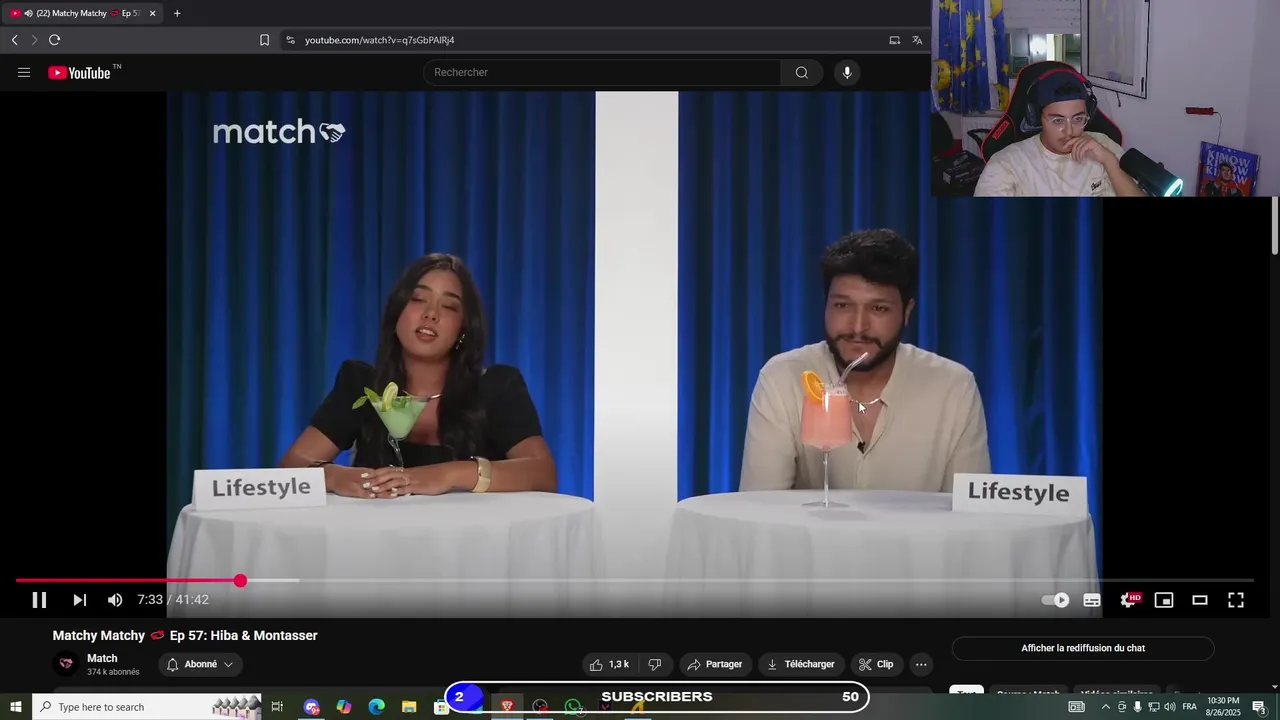Toggle the autoplay switch in the player
The image size is (1280, 720).
[x=1055, y=600]
